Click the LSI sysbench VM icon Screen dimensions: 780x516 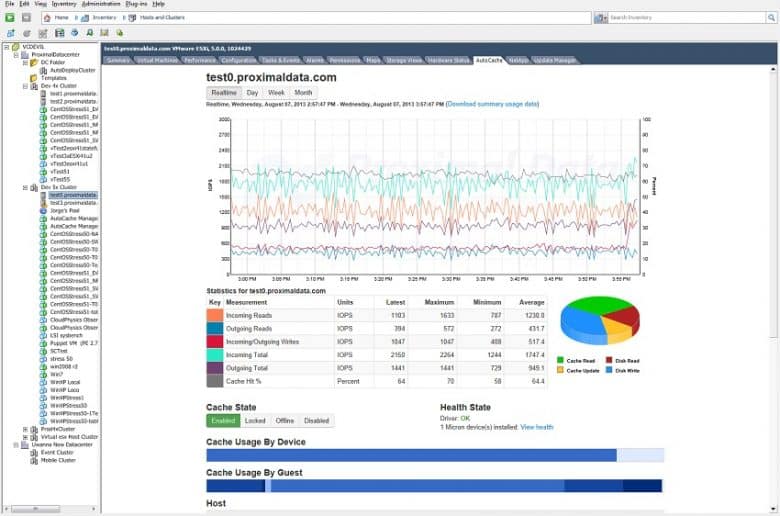click(x=43, y=335)
